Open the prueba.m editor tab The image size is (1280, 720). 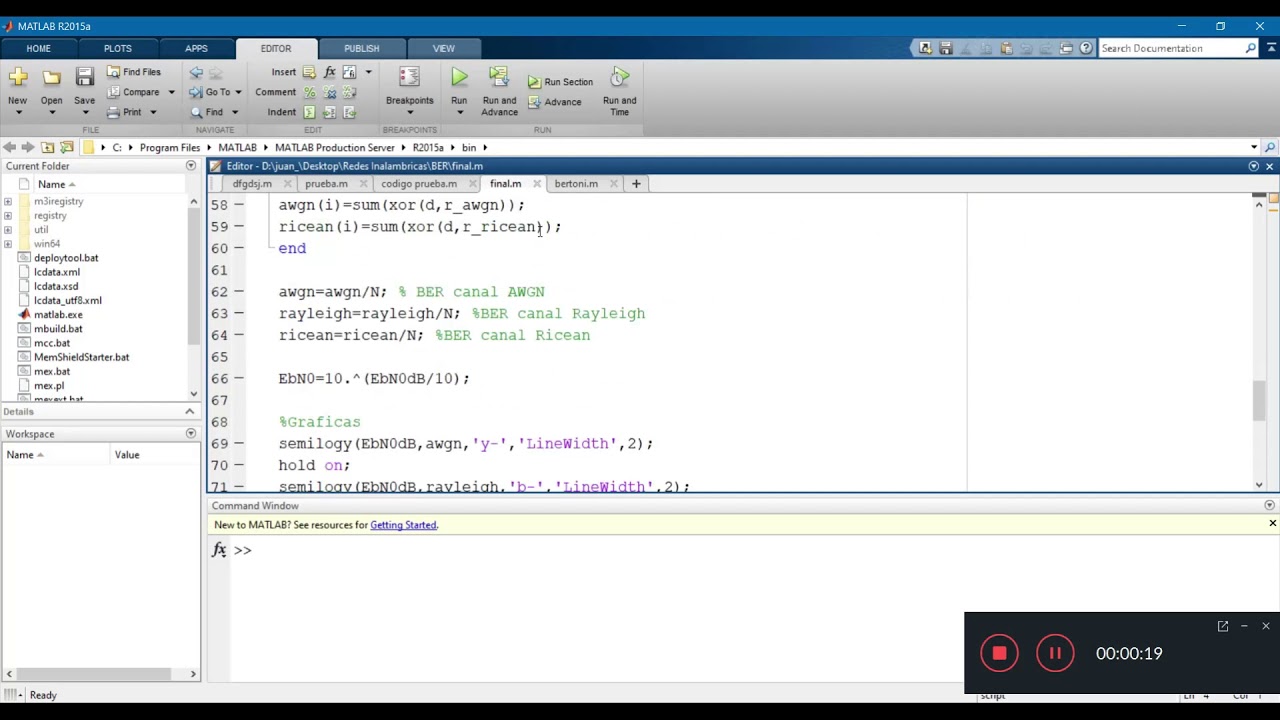[x=326, y=184]
